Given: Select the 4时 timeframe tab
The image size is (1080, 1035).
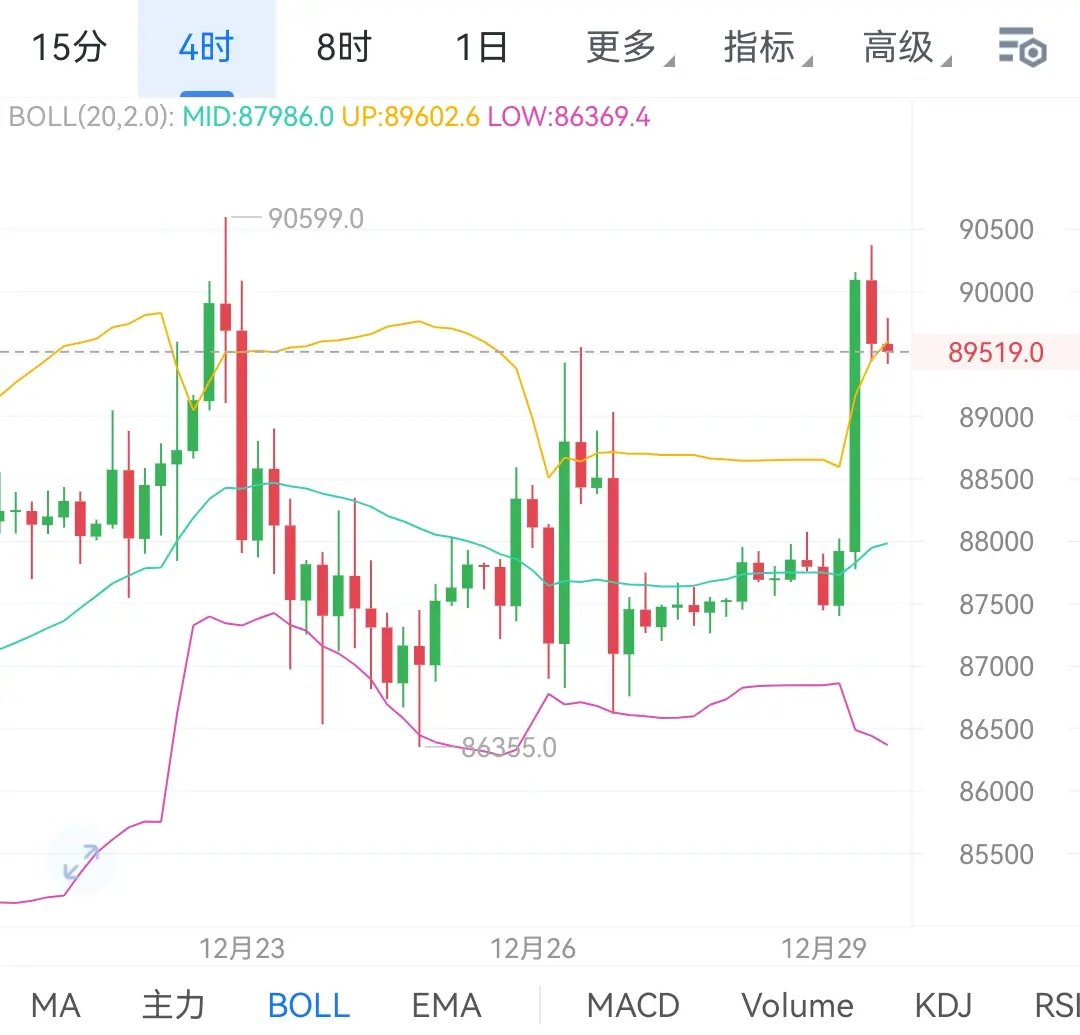Looking at the screenshot, I should click(207, 48).
